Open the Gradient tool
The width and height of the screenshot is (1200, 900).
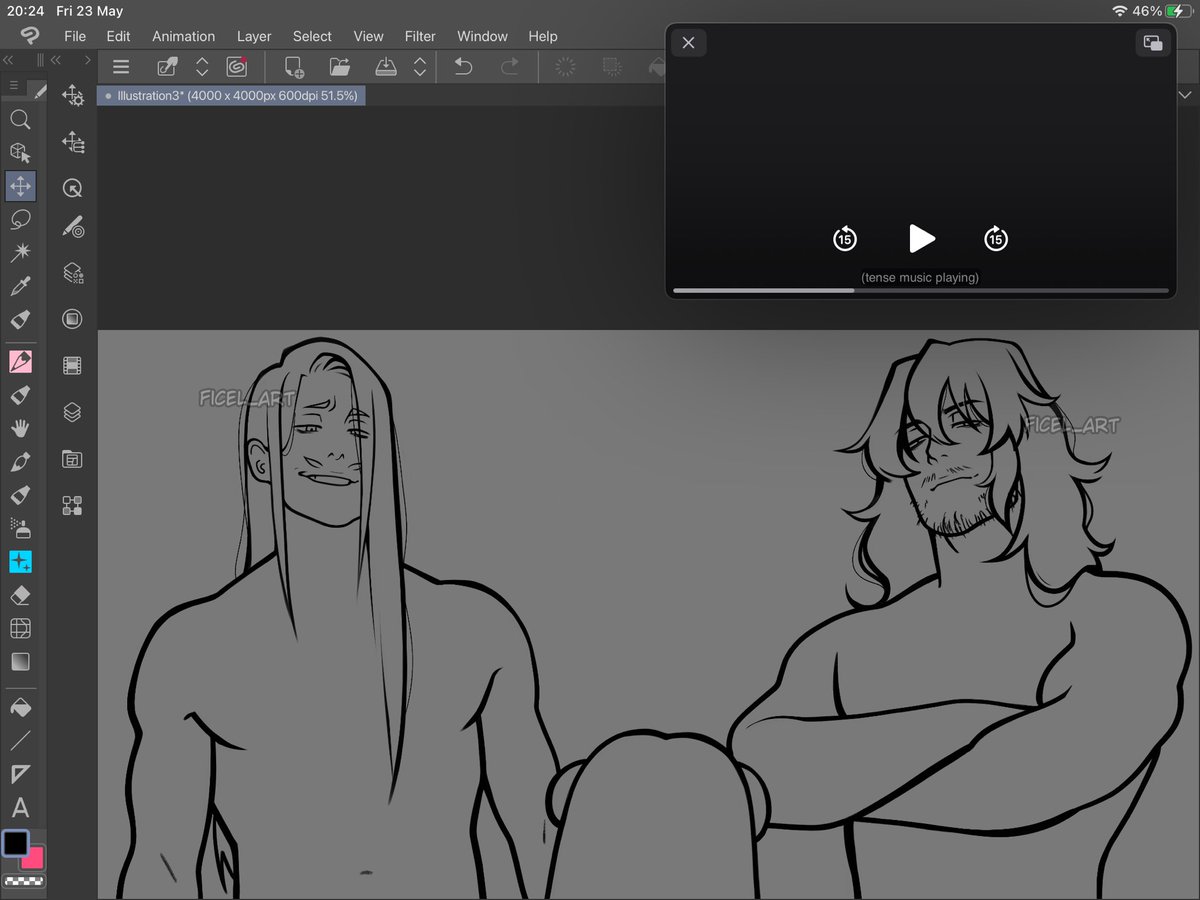tap(21, 661)
